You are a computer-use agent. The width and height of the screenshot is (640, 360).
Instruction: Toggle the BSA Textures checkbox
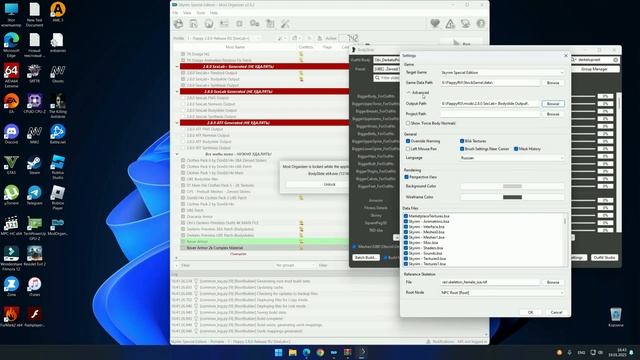(x=462, y=141)
